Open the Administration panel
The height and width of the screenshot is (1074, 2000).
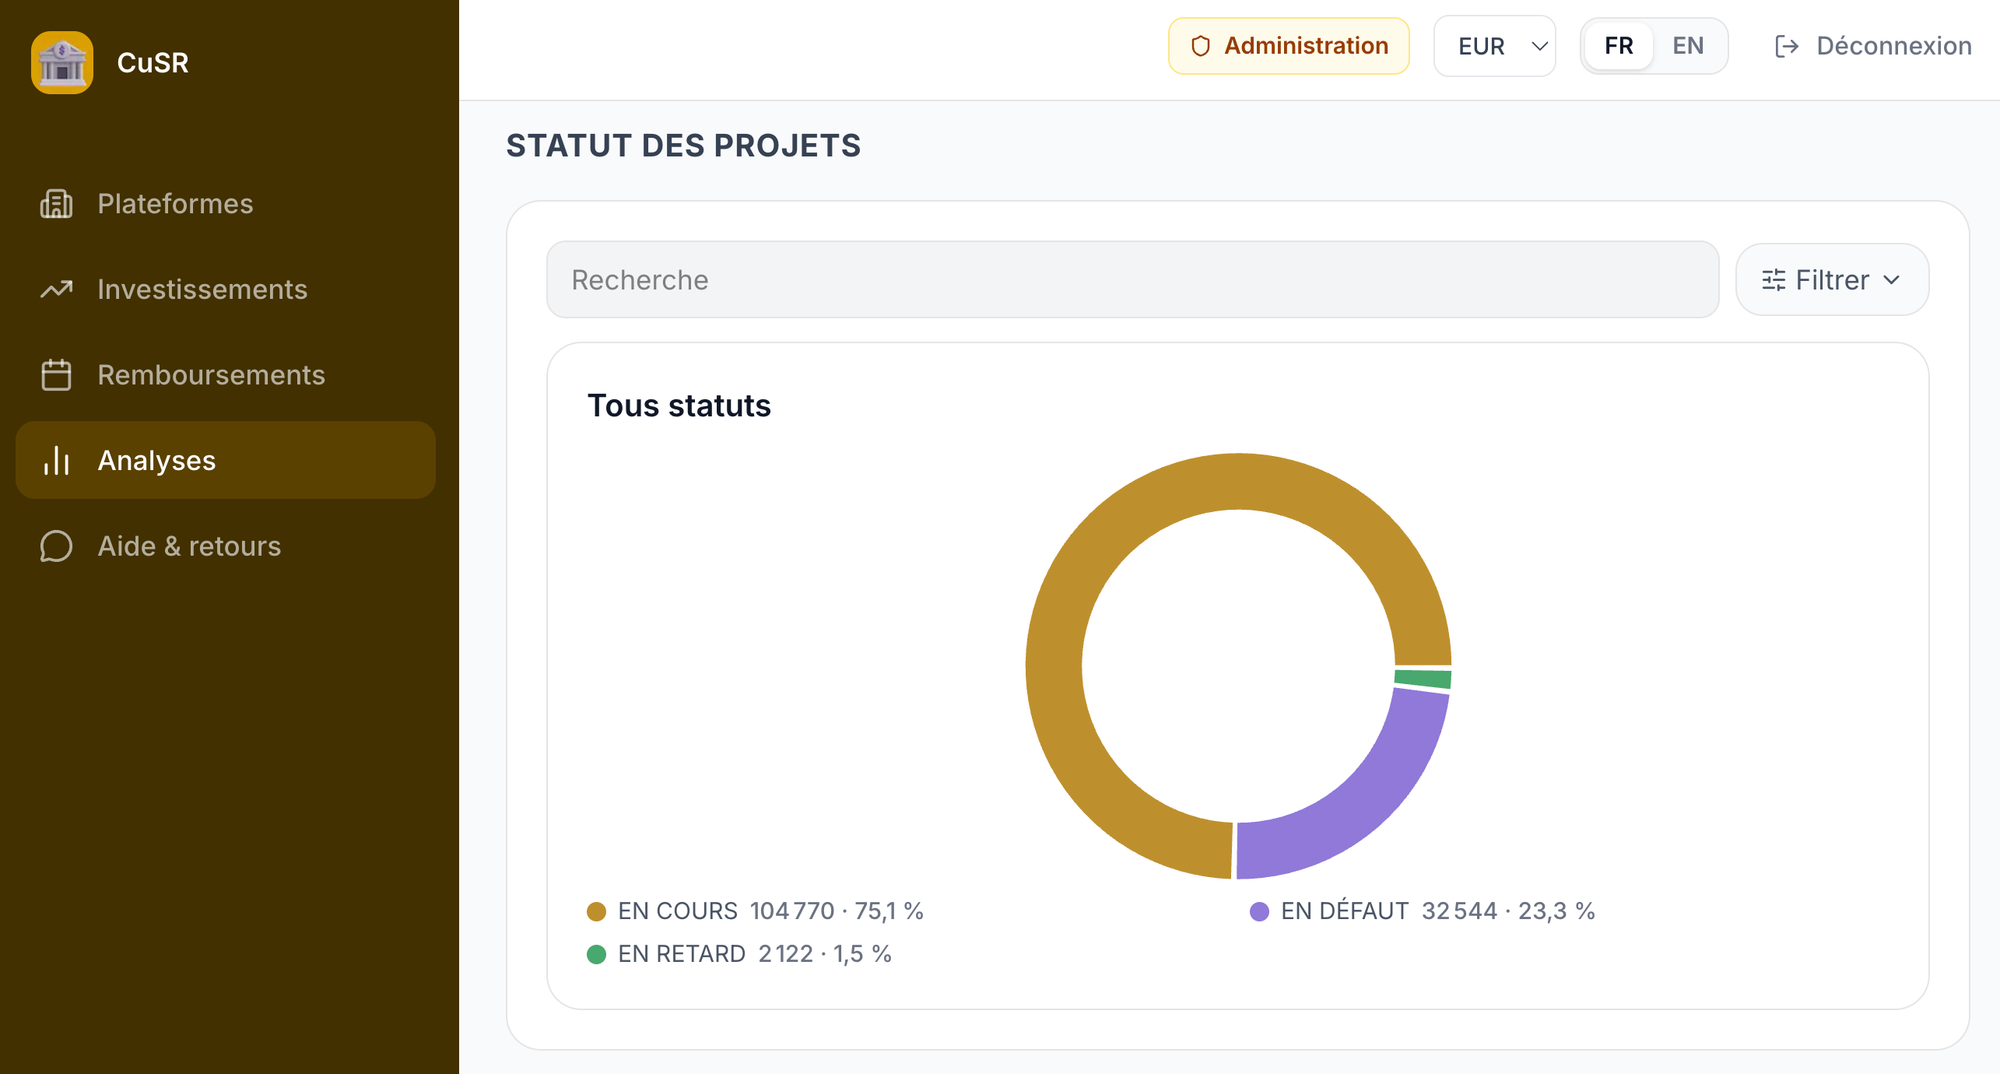tap(1289, 46)
